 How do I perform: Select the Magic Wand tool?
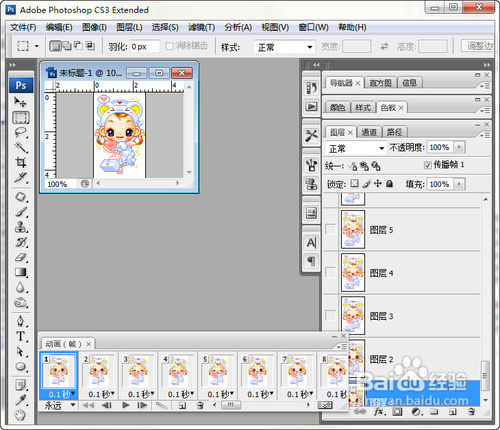[x=21, y=147]
